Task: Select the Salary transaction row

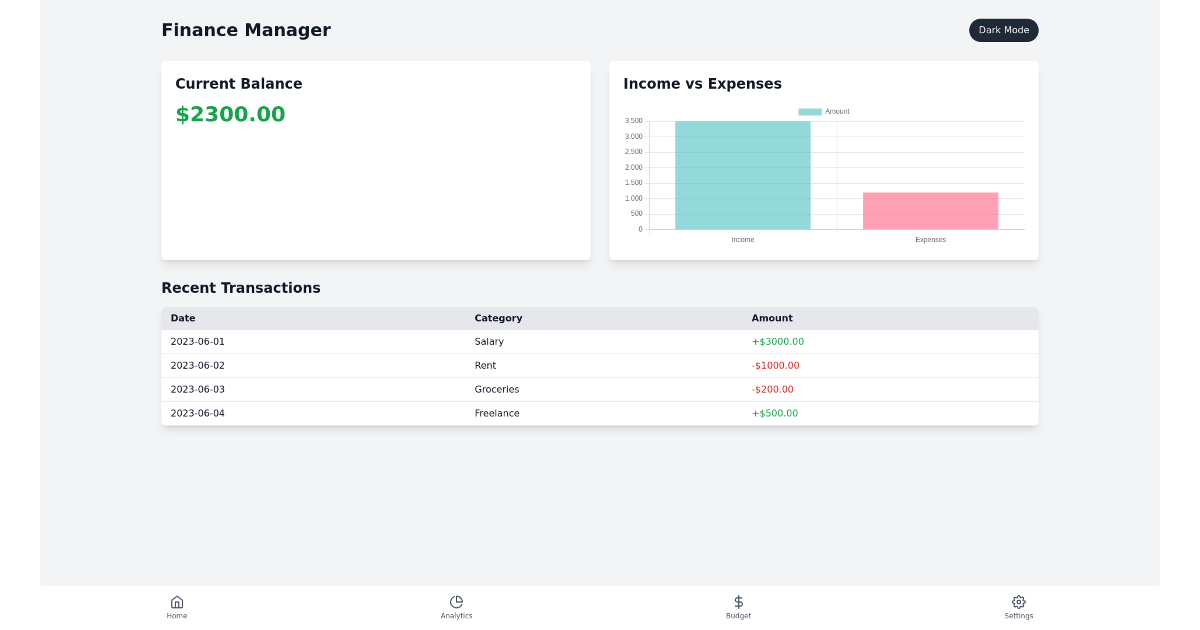Action: tap(600, 341)
